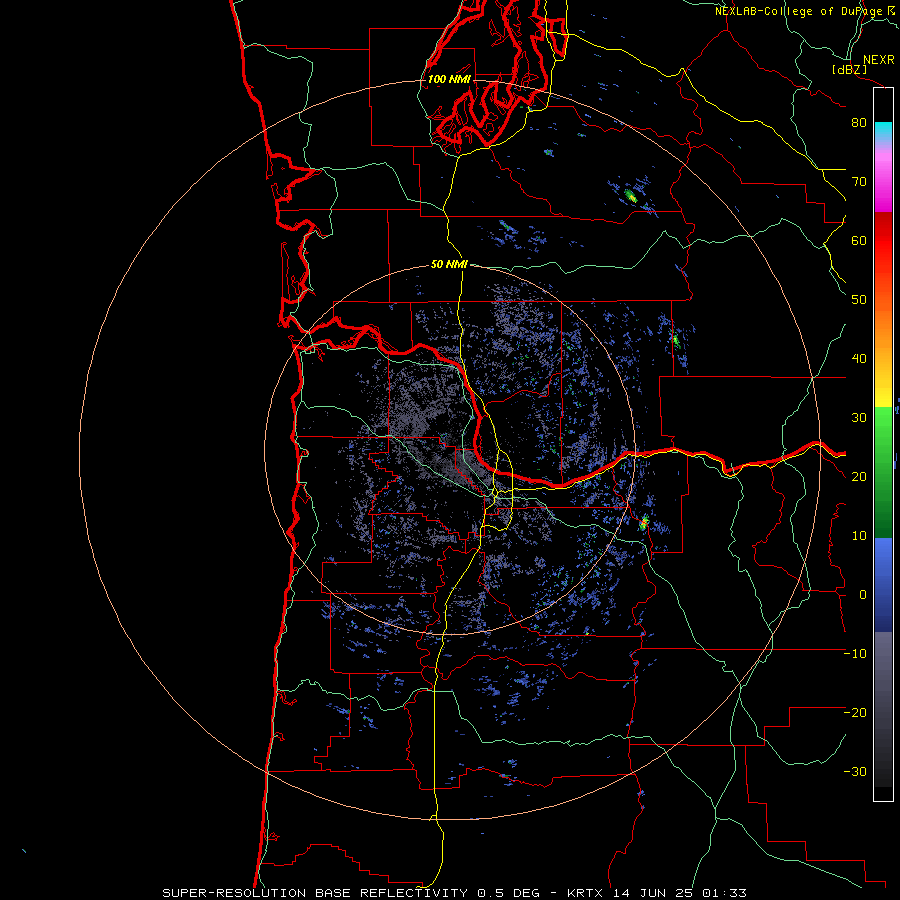The image size is (900, 900).
Task: Click the 0 value on dBZ scale
Action: (862, 595)
